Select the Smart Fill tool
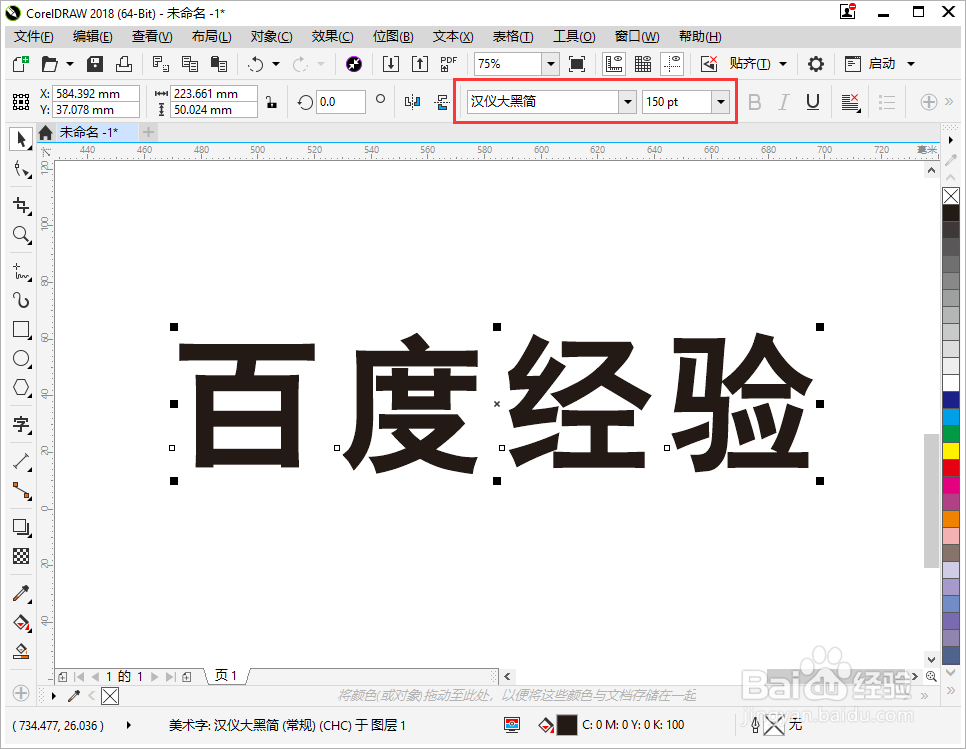966x749 pixels. [x=22, y=651]
